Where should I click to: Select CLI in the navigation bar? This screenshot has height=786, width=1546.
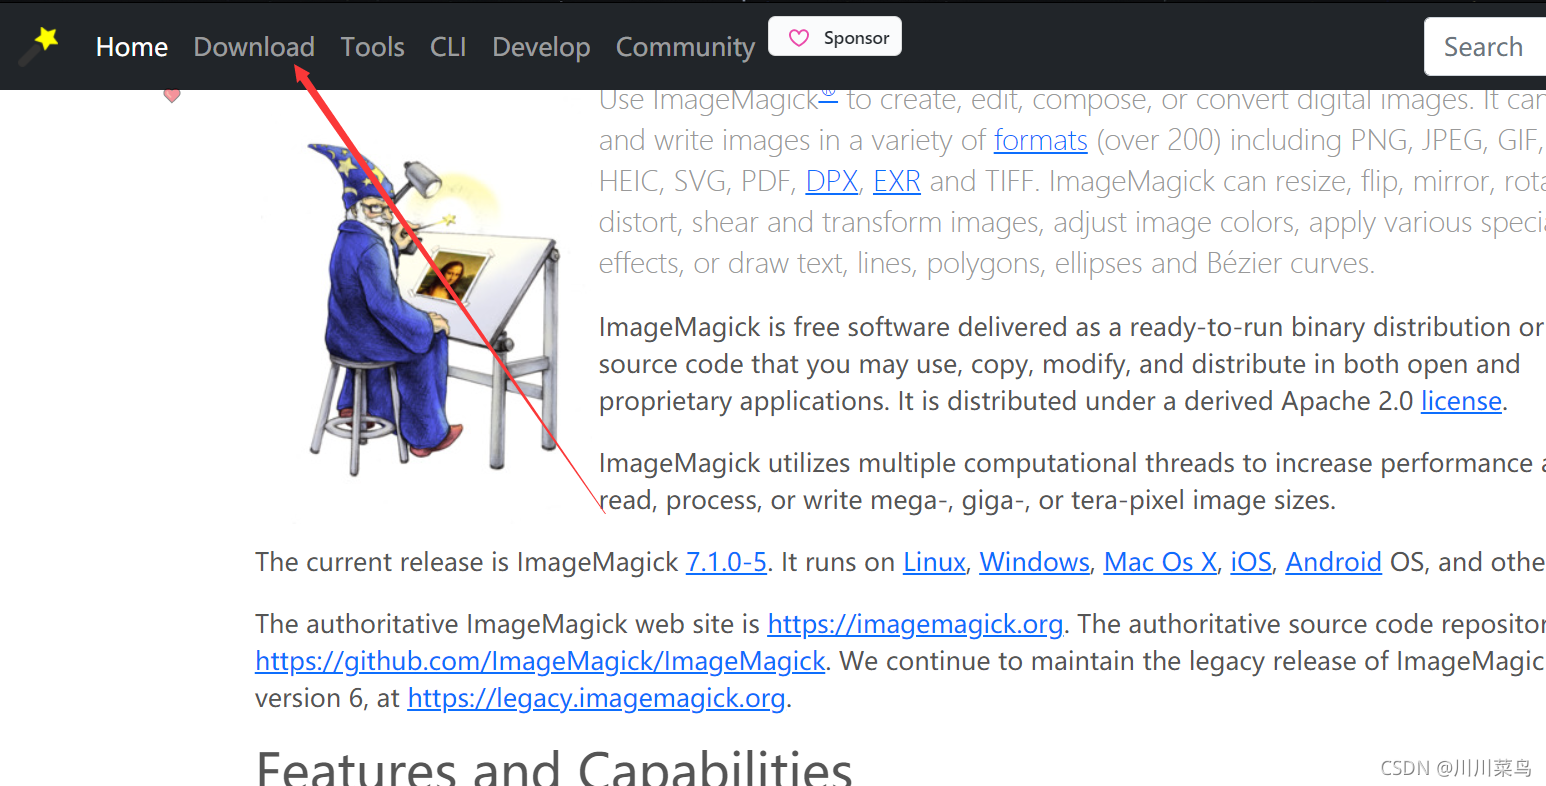coord(448,47)
